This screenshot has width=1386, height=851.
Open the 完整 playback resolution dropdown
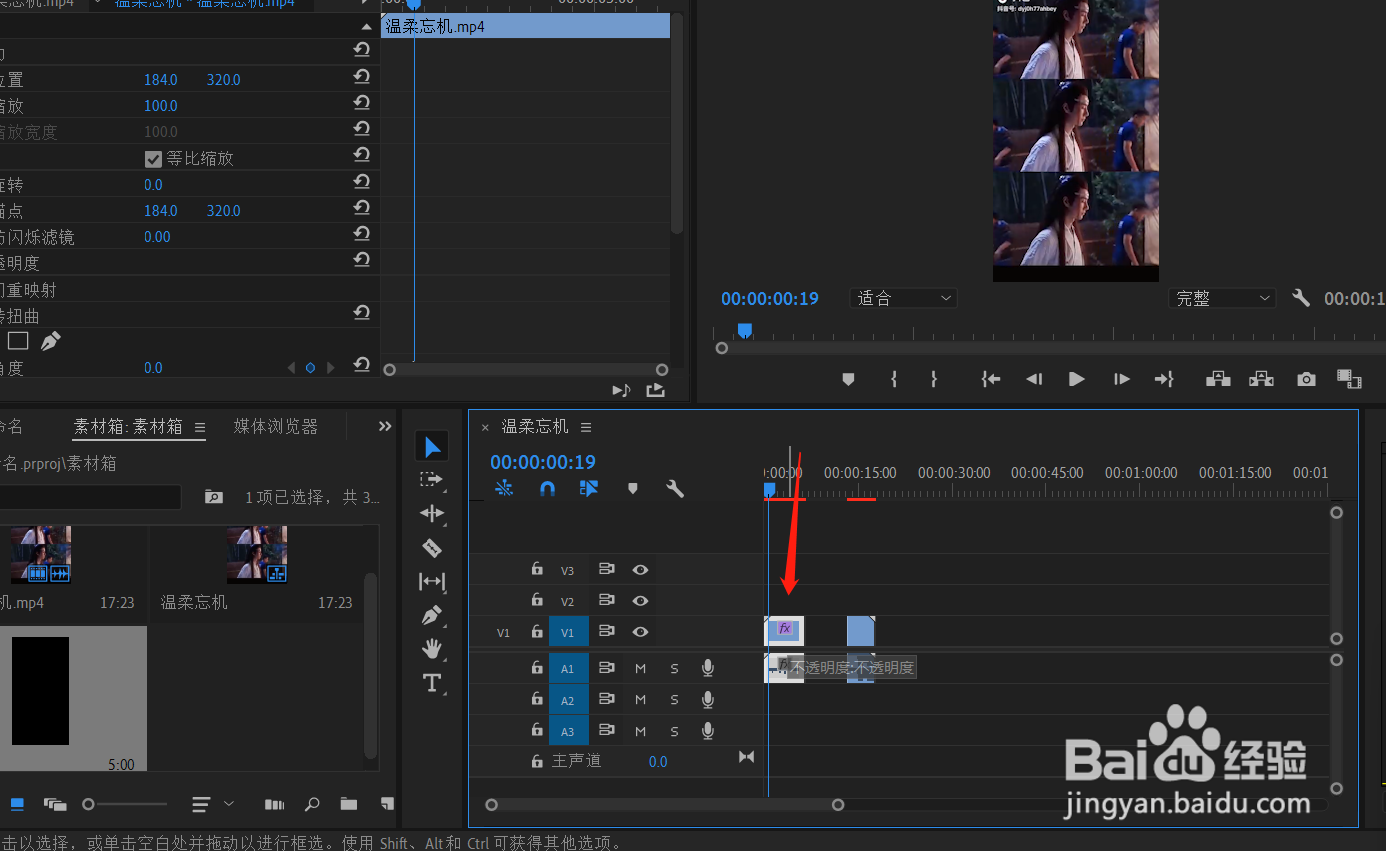click(x=1223, y=298)
